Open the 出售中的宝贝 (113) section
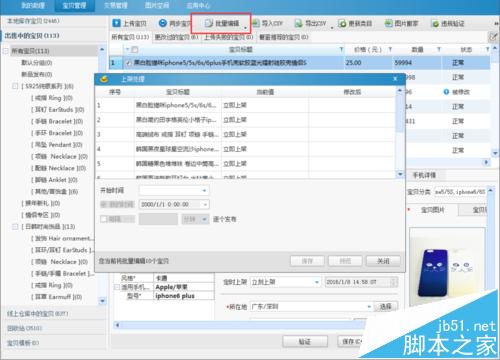The height and width of the screenshot is (360, 500). click(x=32, y=35)
